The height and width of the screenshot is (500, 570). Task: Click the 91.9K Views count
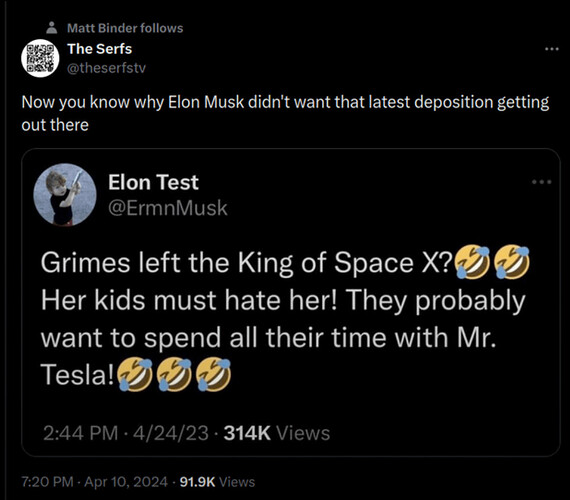tap(217, 482)
